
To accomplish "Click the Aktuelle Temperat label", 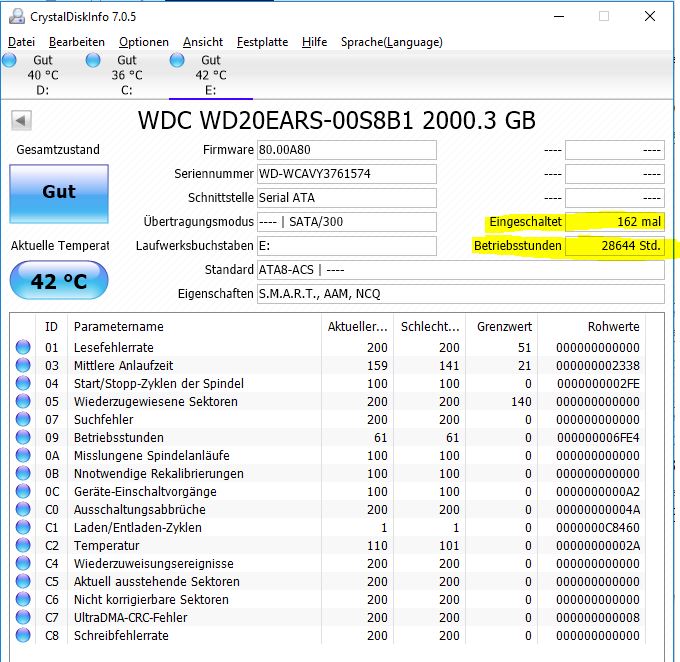I will point(60,246).
